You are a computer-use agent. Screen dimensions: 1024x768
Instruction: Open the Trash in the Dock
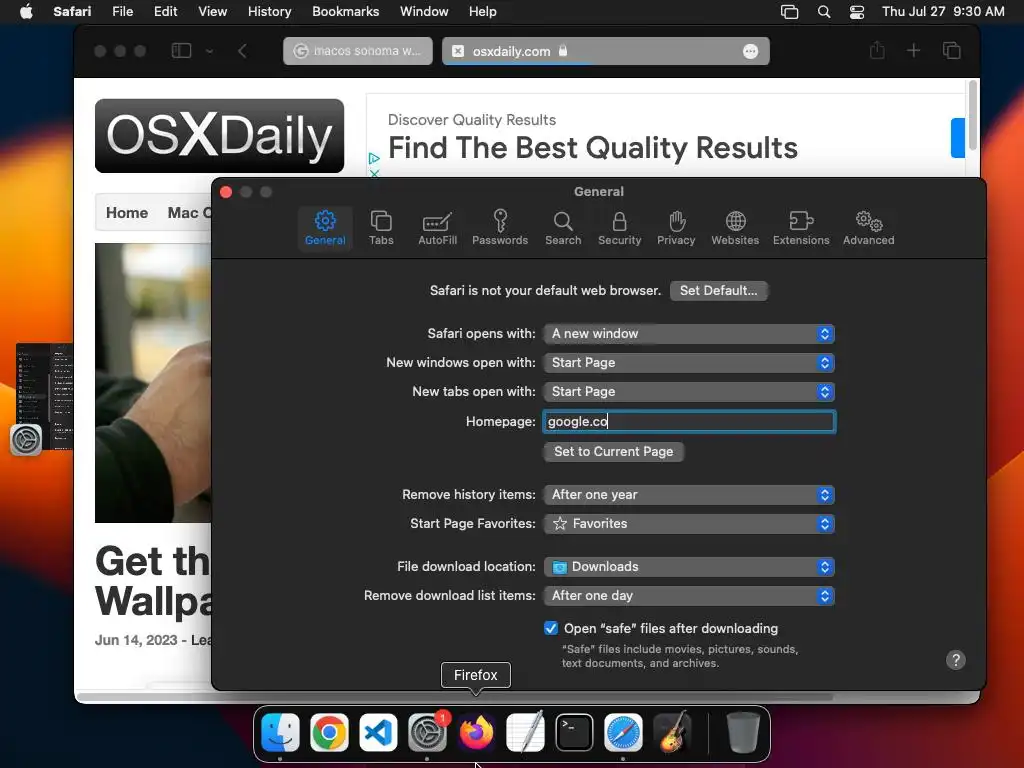743,732
